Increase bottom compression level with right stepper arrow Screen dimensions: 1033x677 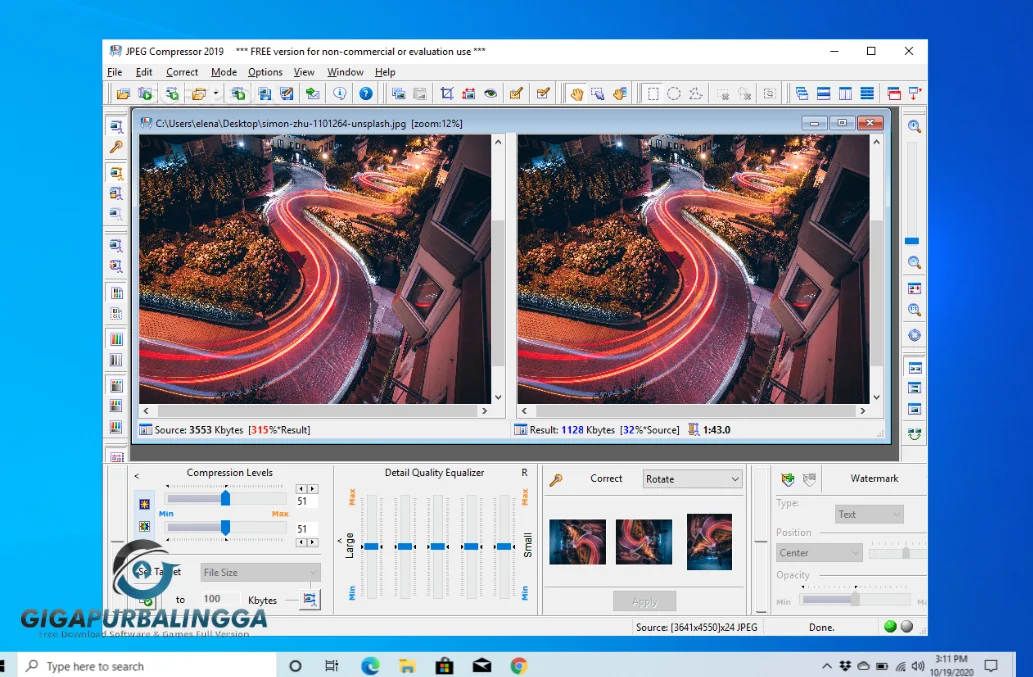313,542
